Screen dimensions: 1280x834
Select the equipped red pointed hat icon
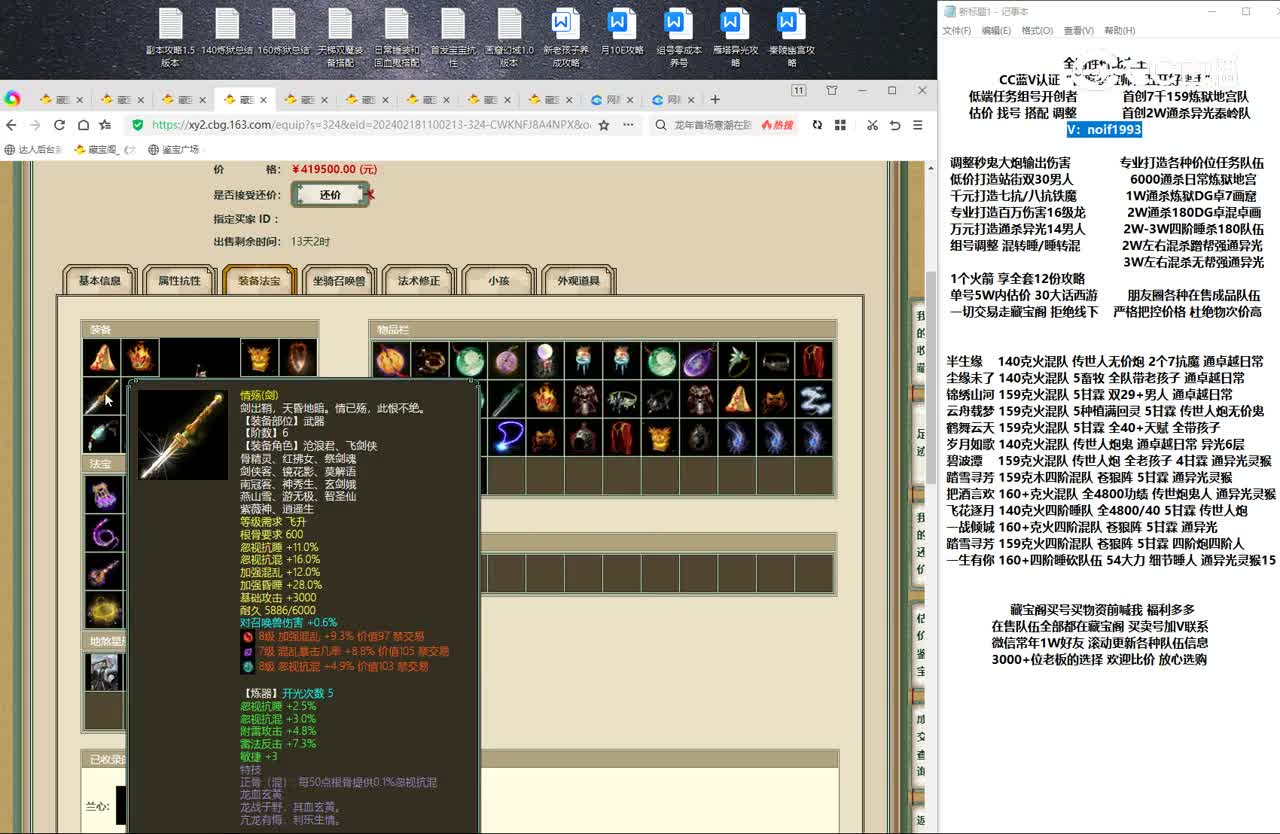102,357
